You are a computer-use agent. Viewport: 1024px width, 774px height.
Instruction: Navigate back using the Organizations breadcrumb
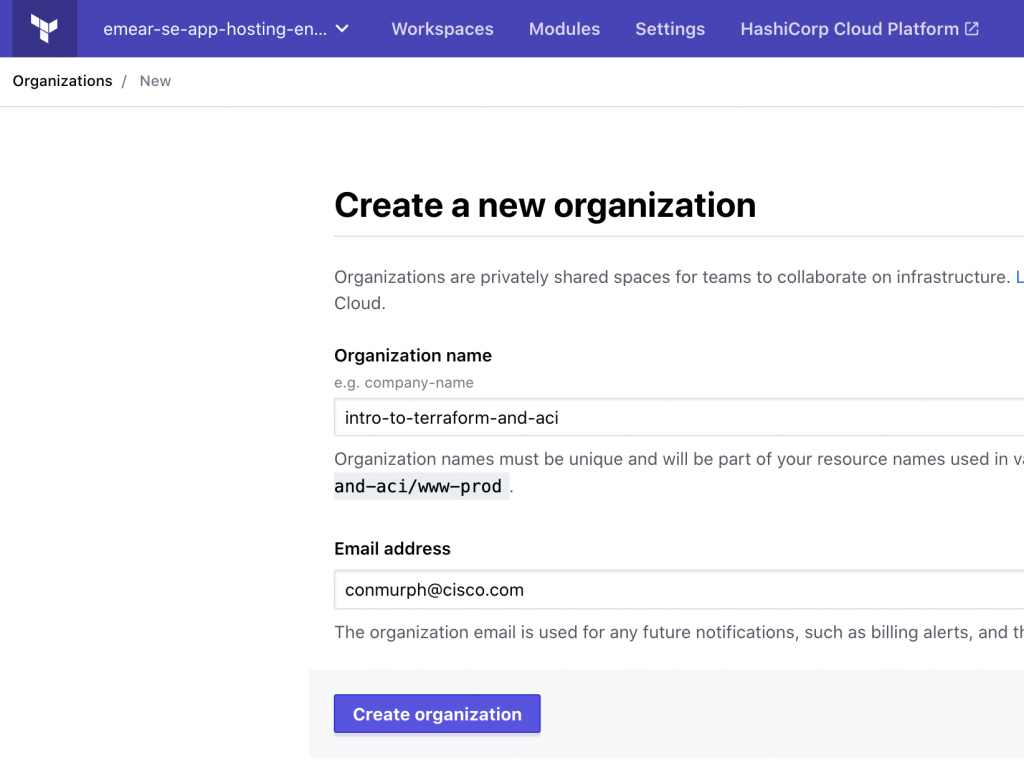pos(62,81)
